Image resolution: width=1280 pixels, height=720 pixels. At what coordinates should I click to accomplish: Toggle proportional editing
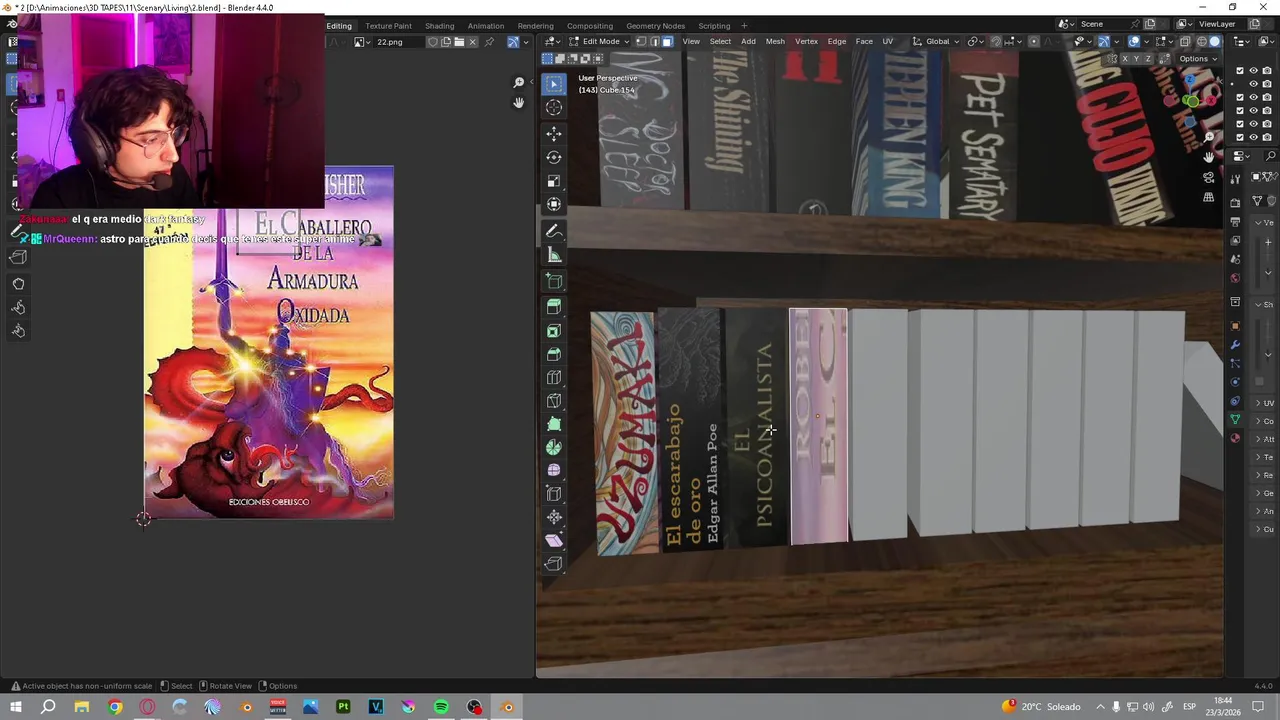point(1033,41)
